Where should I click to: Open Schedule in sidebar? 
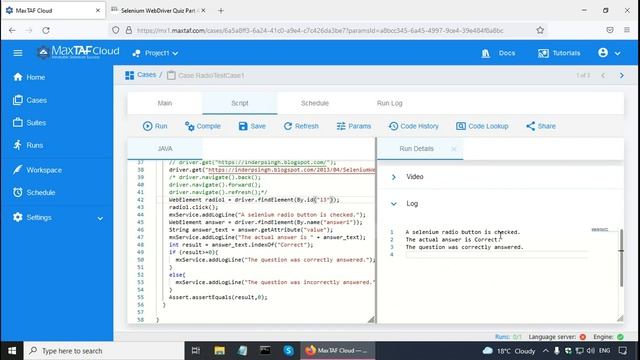(x=34, y=192)
